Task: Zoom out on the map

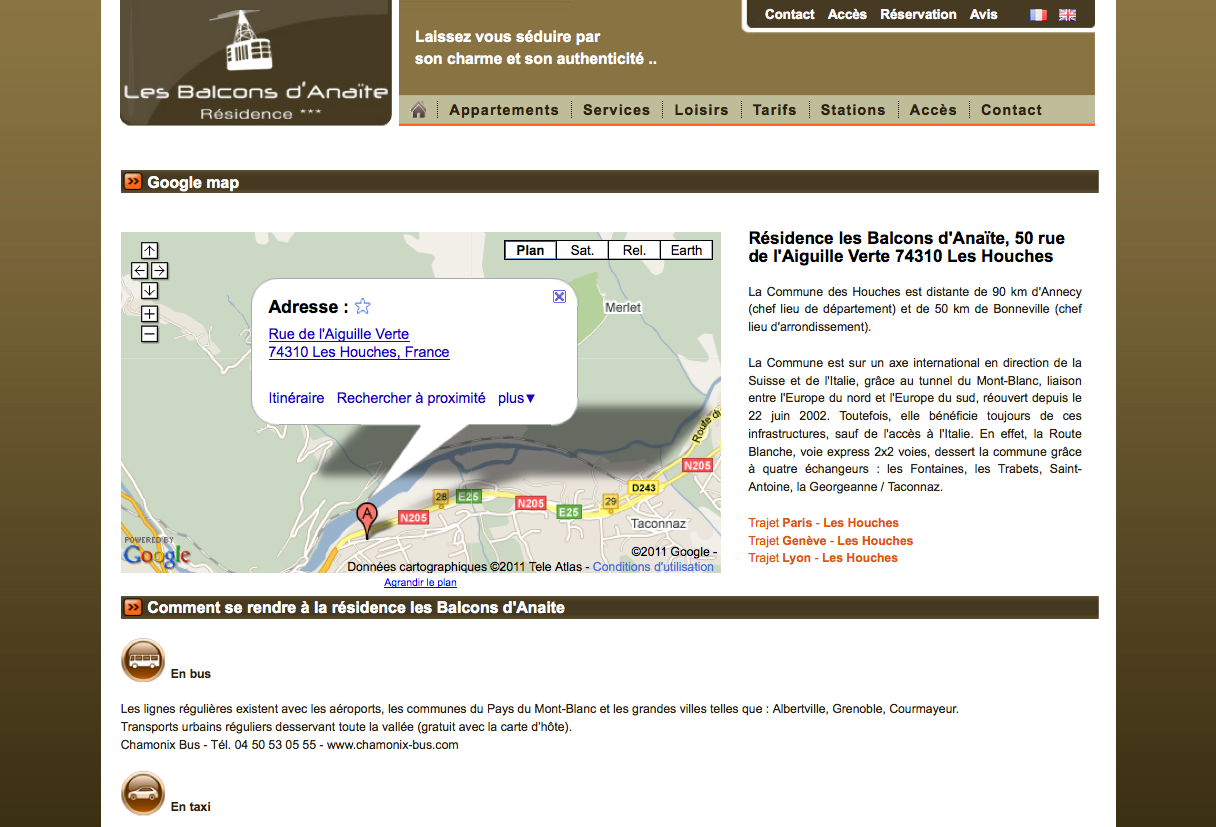Action: (x=149, y=334)
